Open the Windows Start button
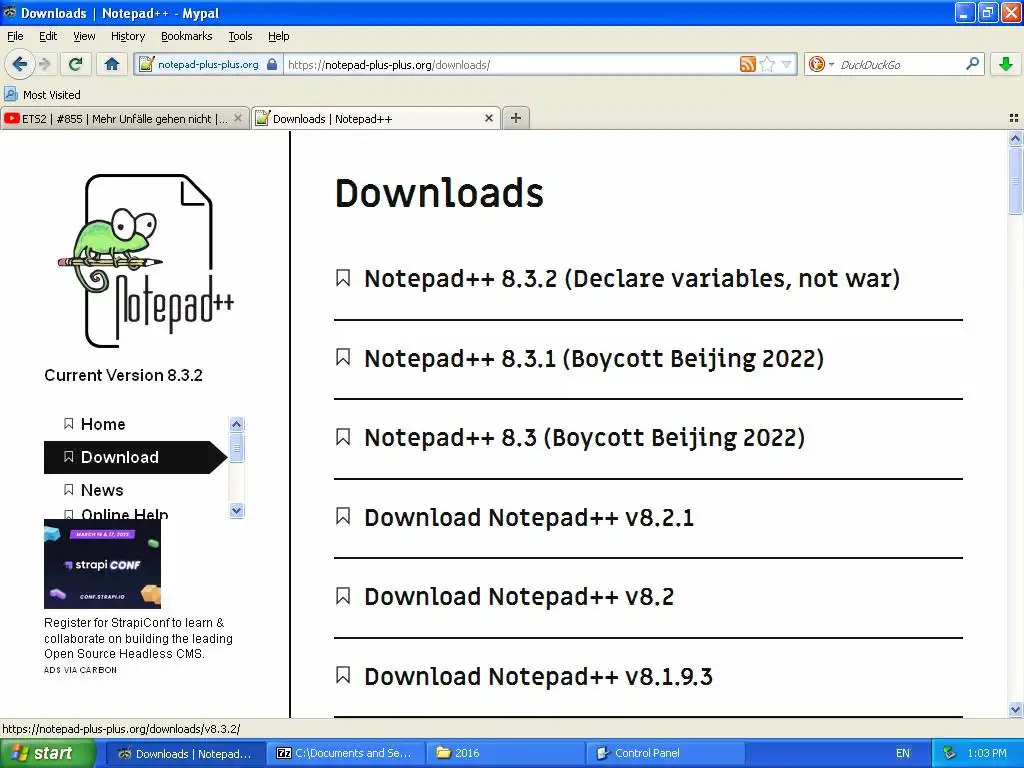1024x768 pixels. [x=47, y=754]
